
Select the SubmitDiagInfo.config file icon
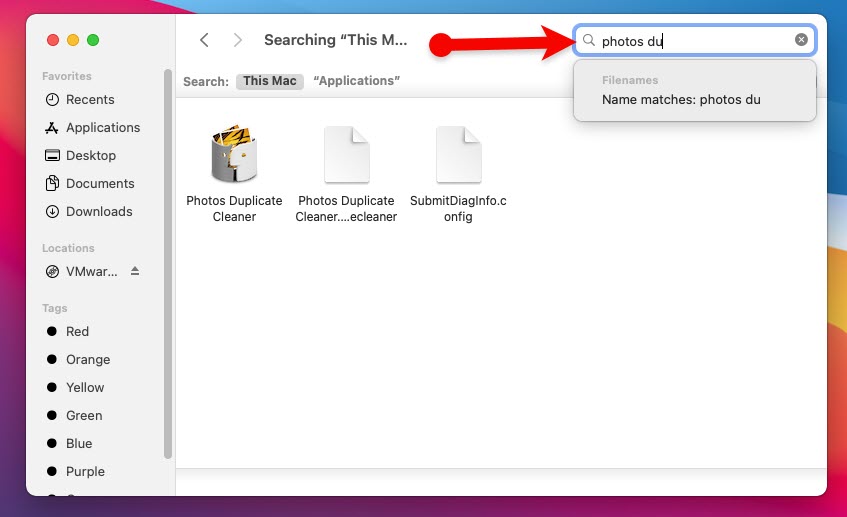[458, 156]
